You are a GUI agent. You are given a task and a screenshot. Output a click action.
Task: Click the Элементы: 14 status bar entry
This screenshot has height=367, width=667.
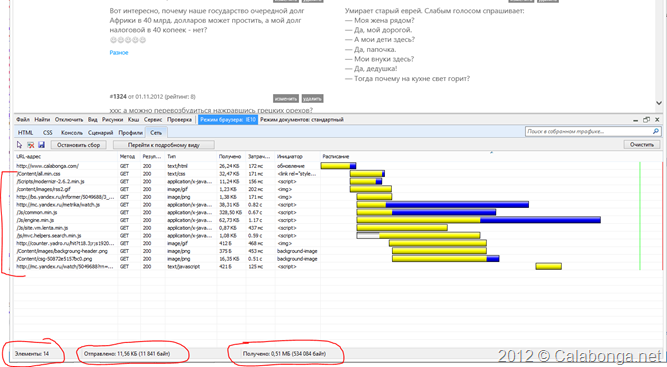32,353
